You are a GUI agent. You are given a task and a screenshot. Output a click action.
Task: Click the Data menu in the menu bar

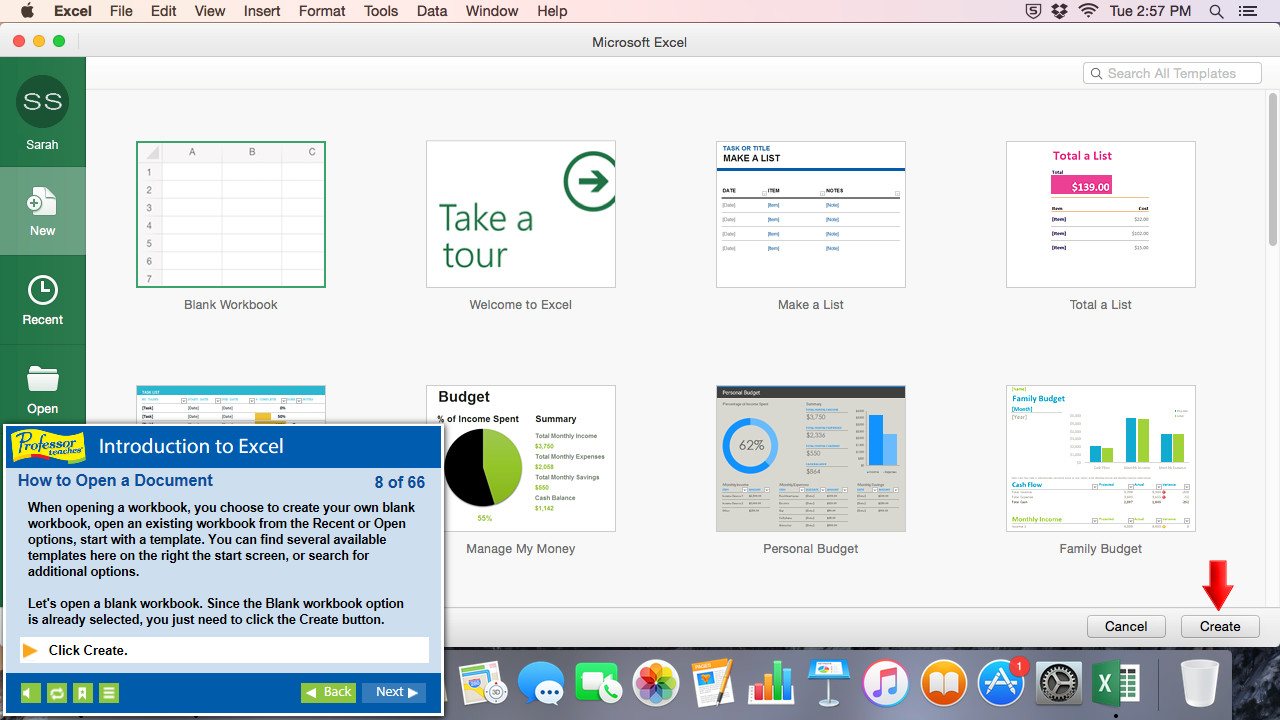point(431,11)
